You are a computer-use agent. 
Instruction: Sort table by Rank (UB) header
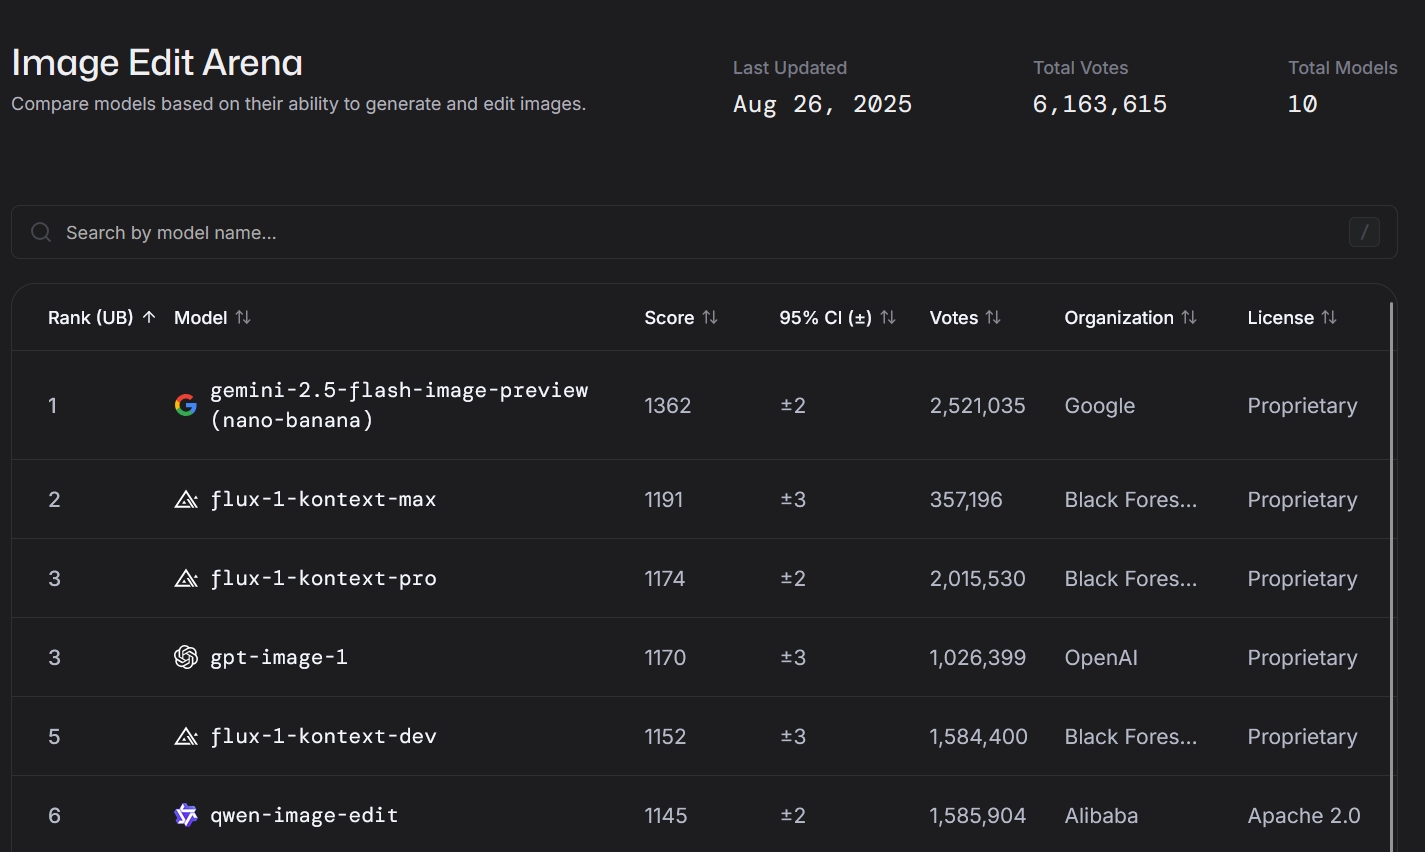[102, 317]
